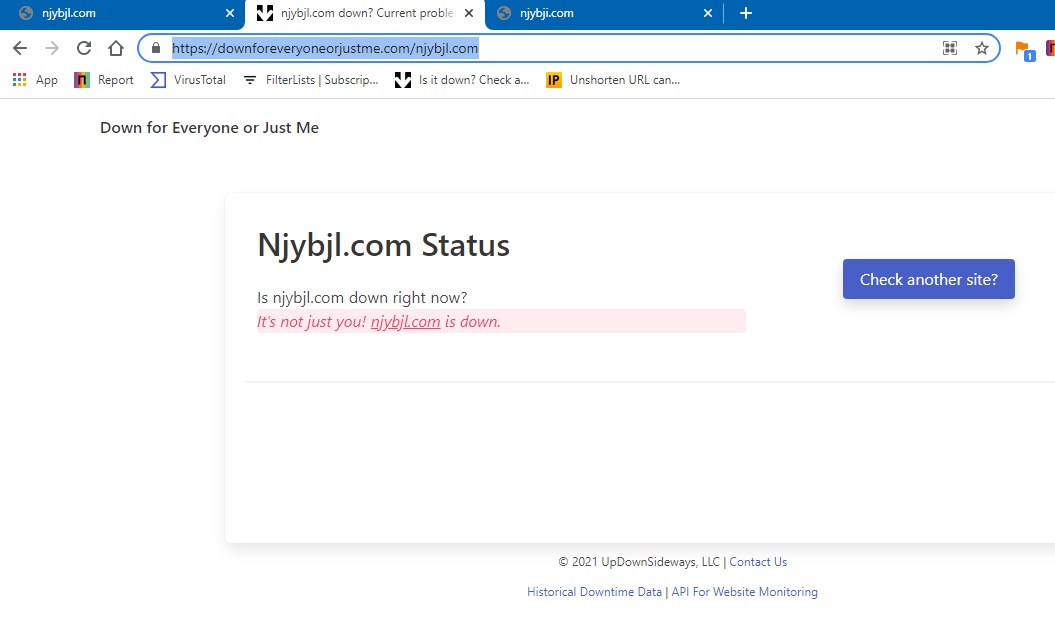Screen dimensions: 1055x626
Task: Click the QR code icon in address bar
Action: tap(949, 48)
